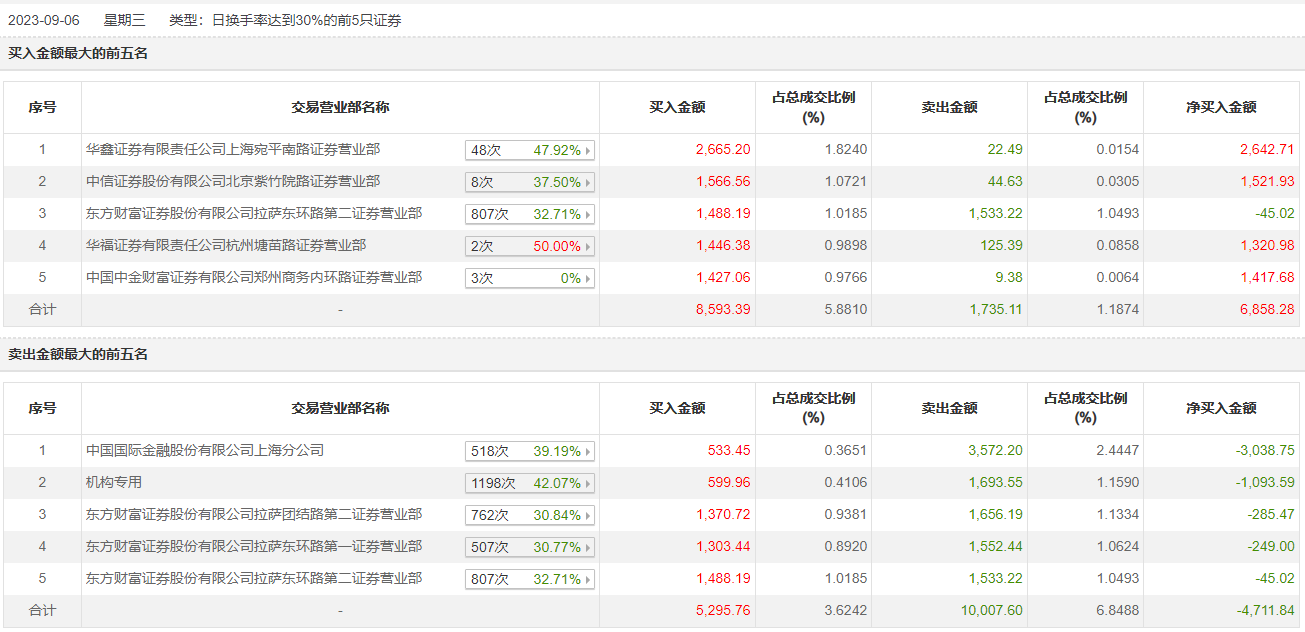
Task: Open 东方财富拉萨团结路第二证券营业部 link
Action: click(254, 514)
